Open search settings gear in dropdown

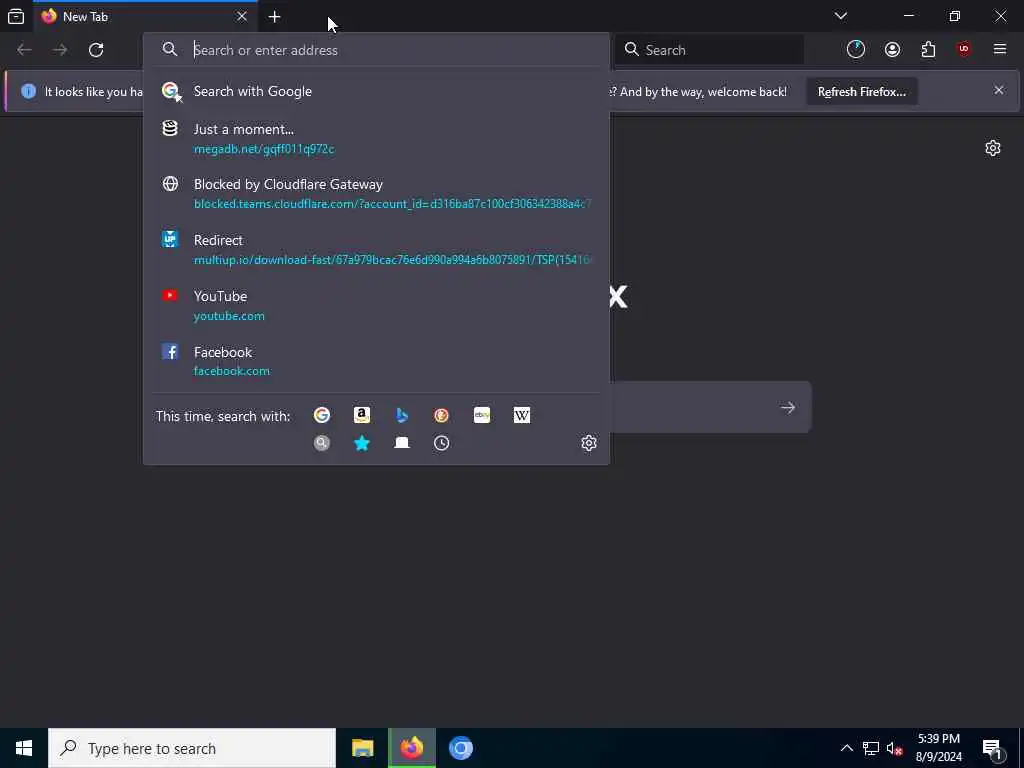coord(589,443)
